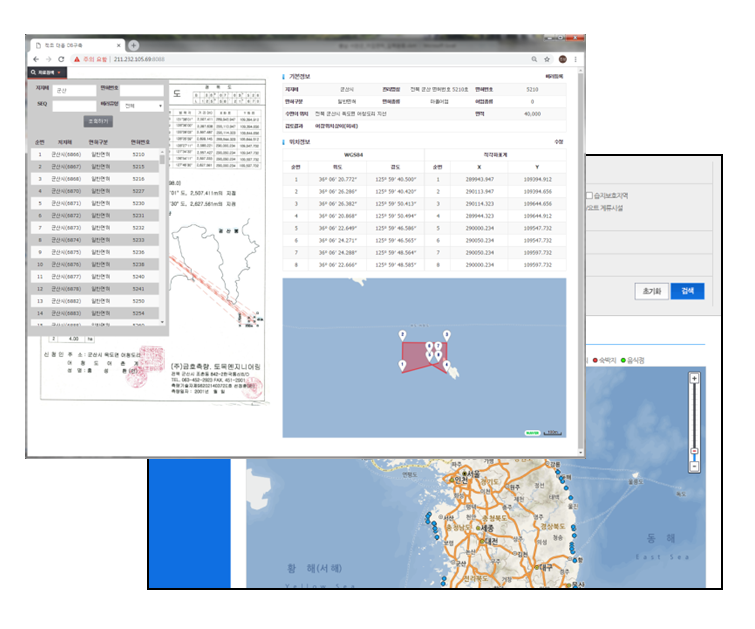Screen dimensions: 755x629
Task: Open the 전체 select dropdown in the search panel
Action: point(142,105)
